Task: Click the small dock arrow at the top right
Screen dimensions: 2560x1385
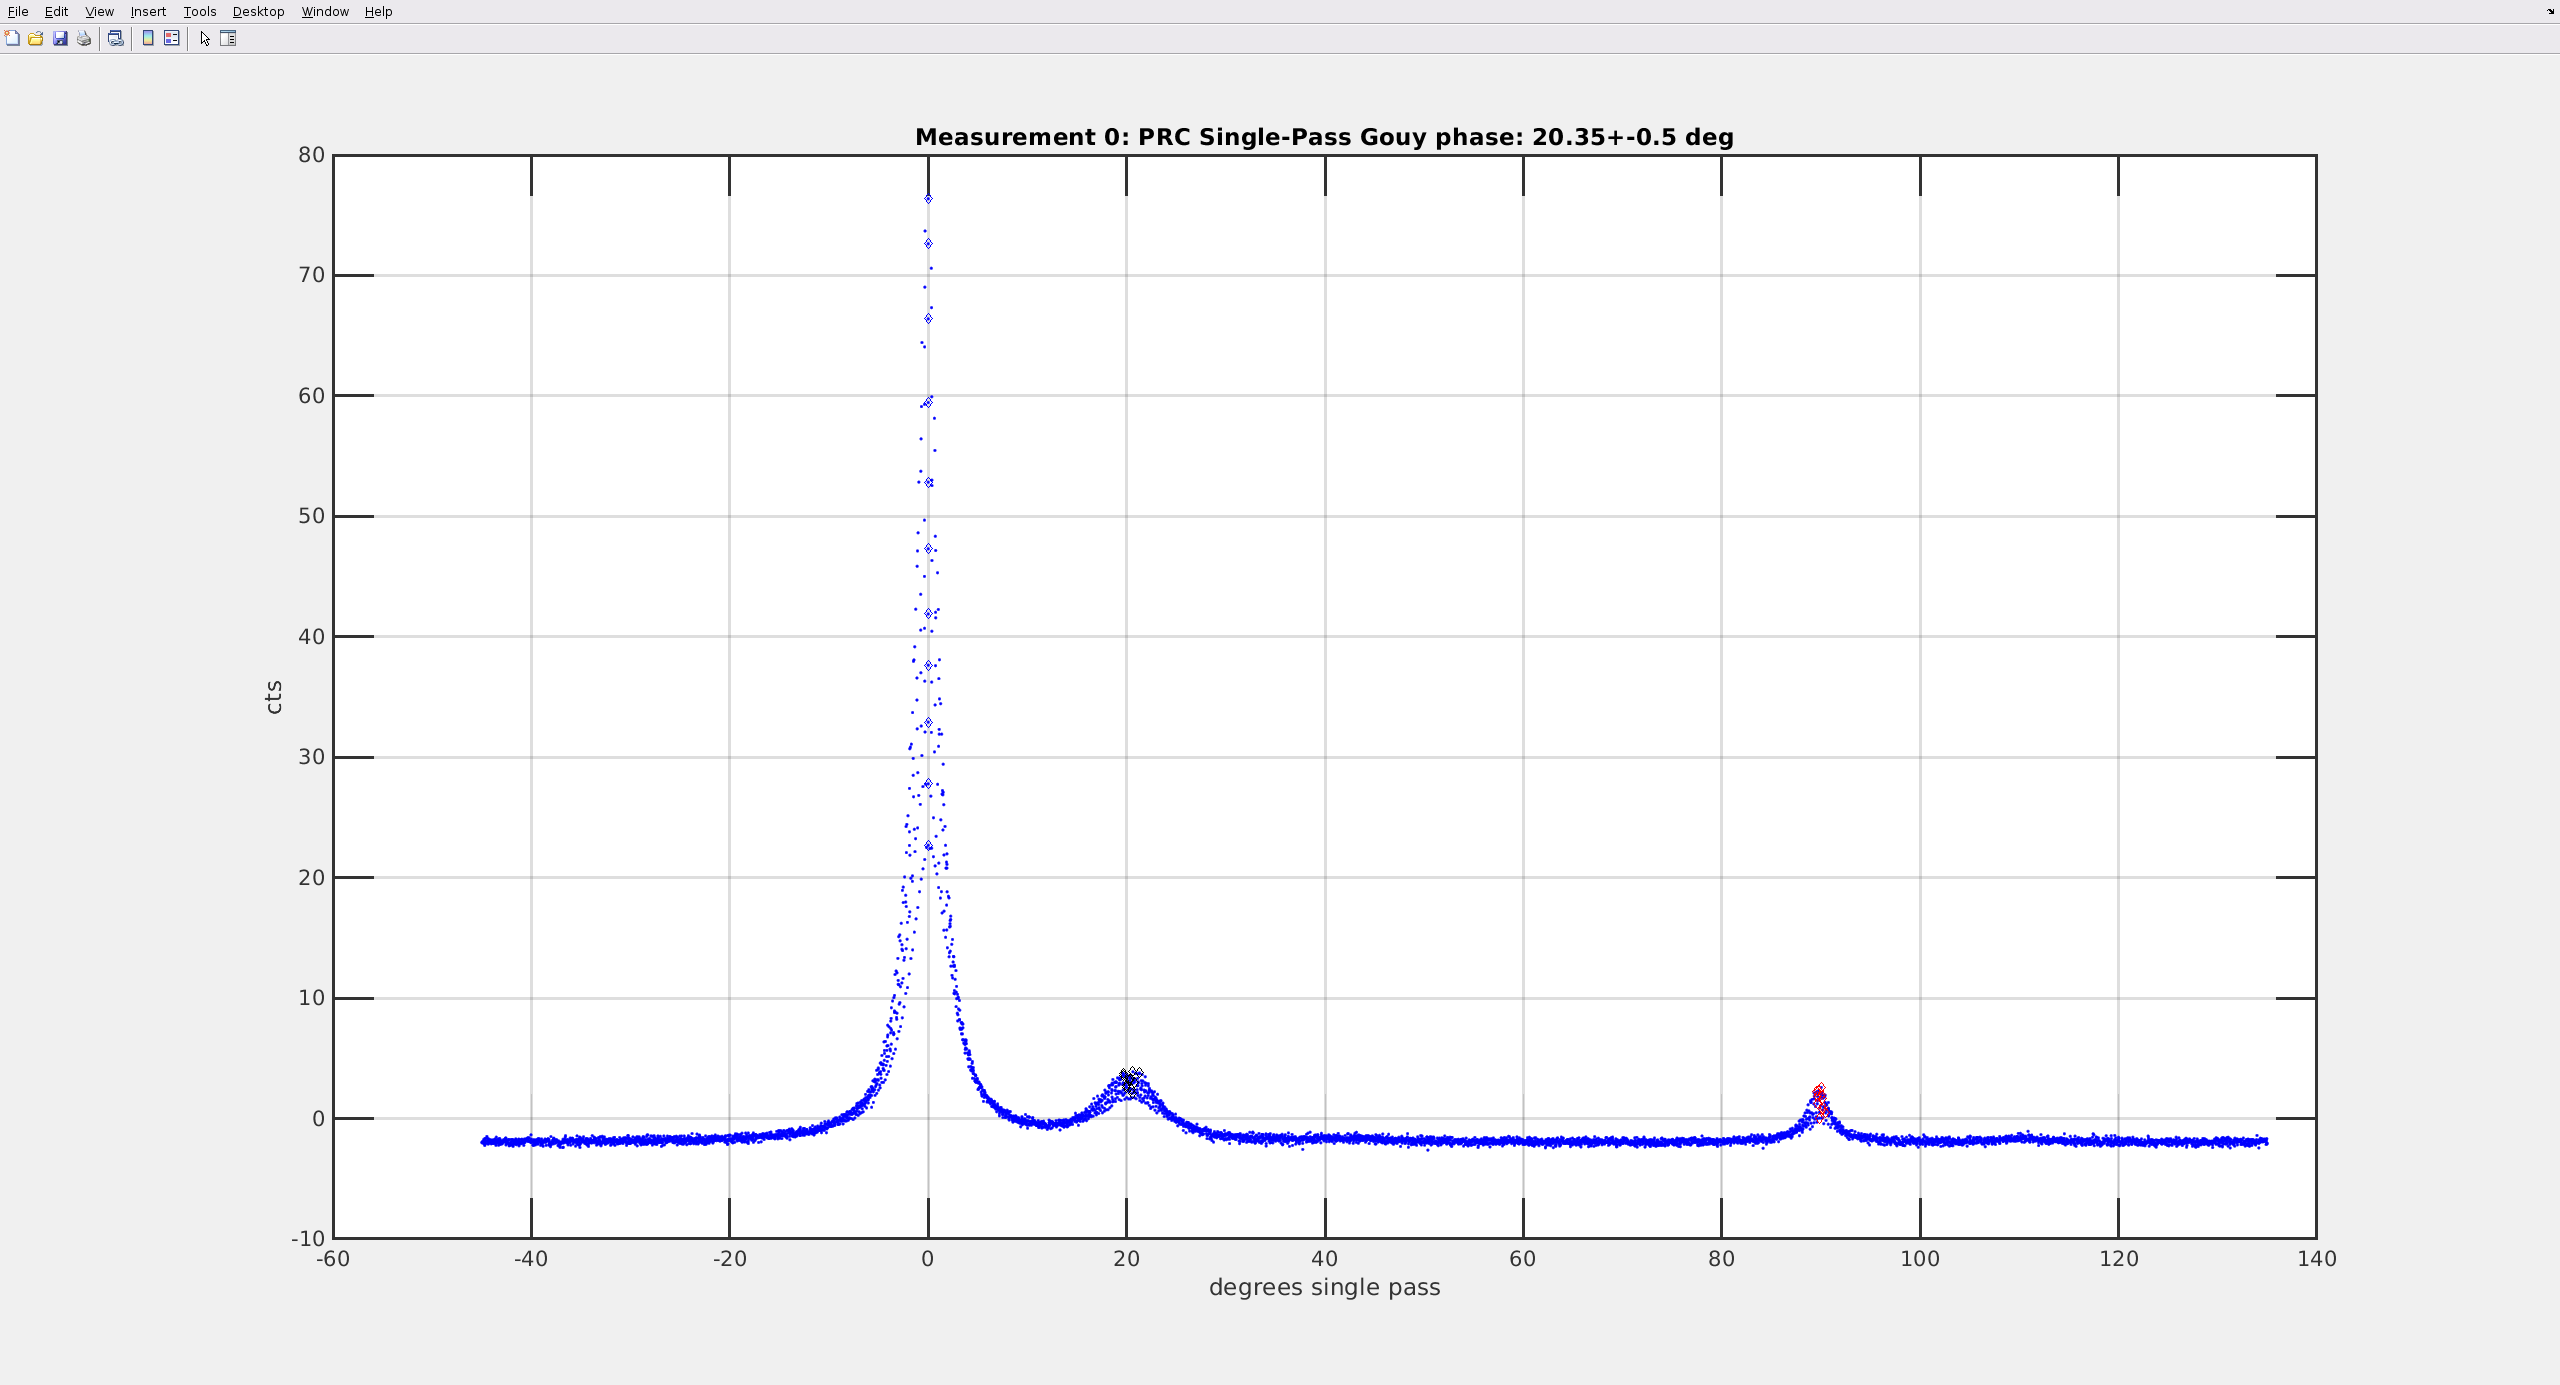Action: pyautogui.click(x=2550, y=11)
